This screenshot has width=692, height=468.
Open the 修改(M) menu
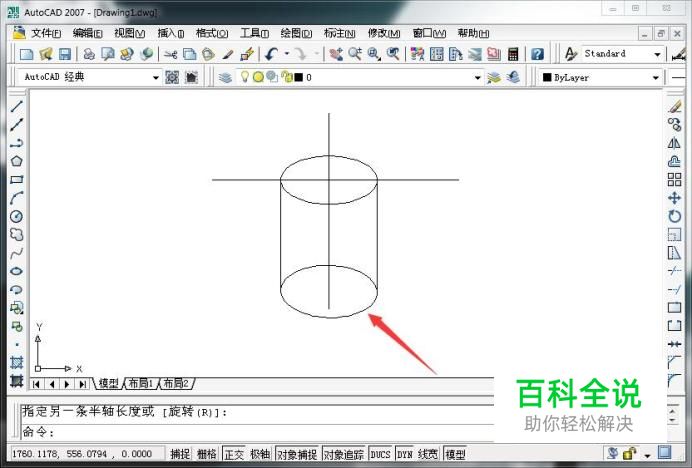click(384, 33)
